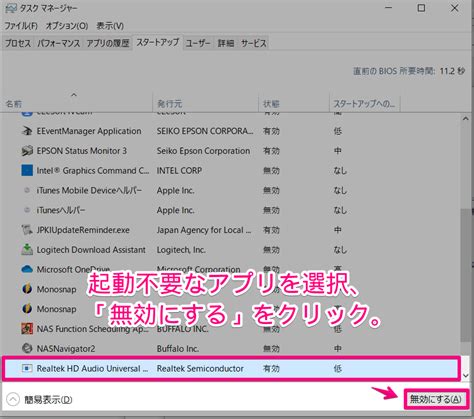Click the Intel Graphics Command Center blue icon
This screenshot has height=419, width=474.
(x=27, y=170)
